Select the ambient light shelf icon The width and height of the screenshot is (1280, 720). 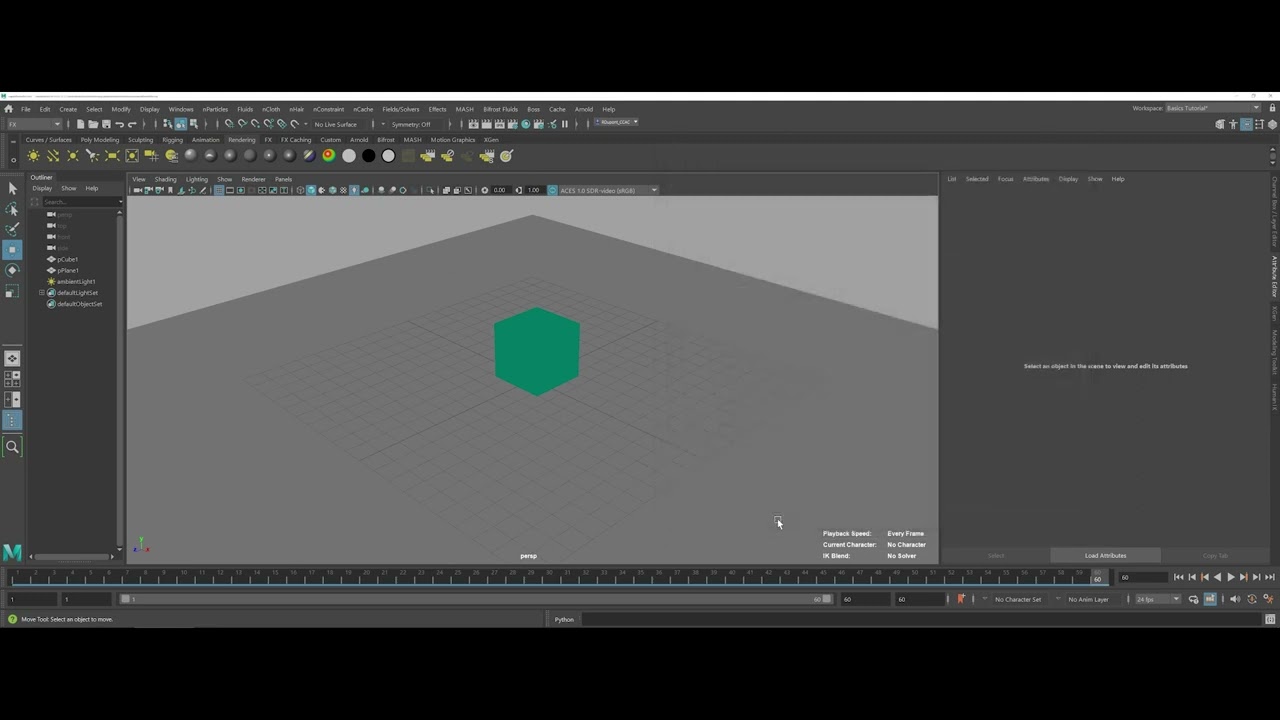coord(34,156)
